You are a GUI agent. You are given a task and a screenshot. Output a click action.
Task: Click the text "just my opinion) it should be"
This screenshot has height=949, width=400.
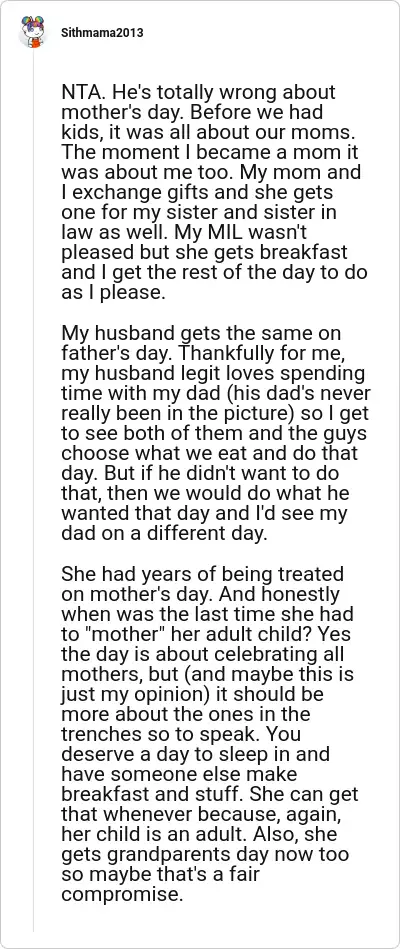tap(194, 694)
